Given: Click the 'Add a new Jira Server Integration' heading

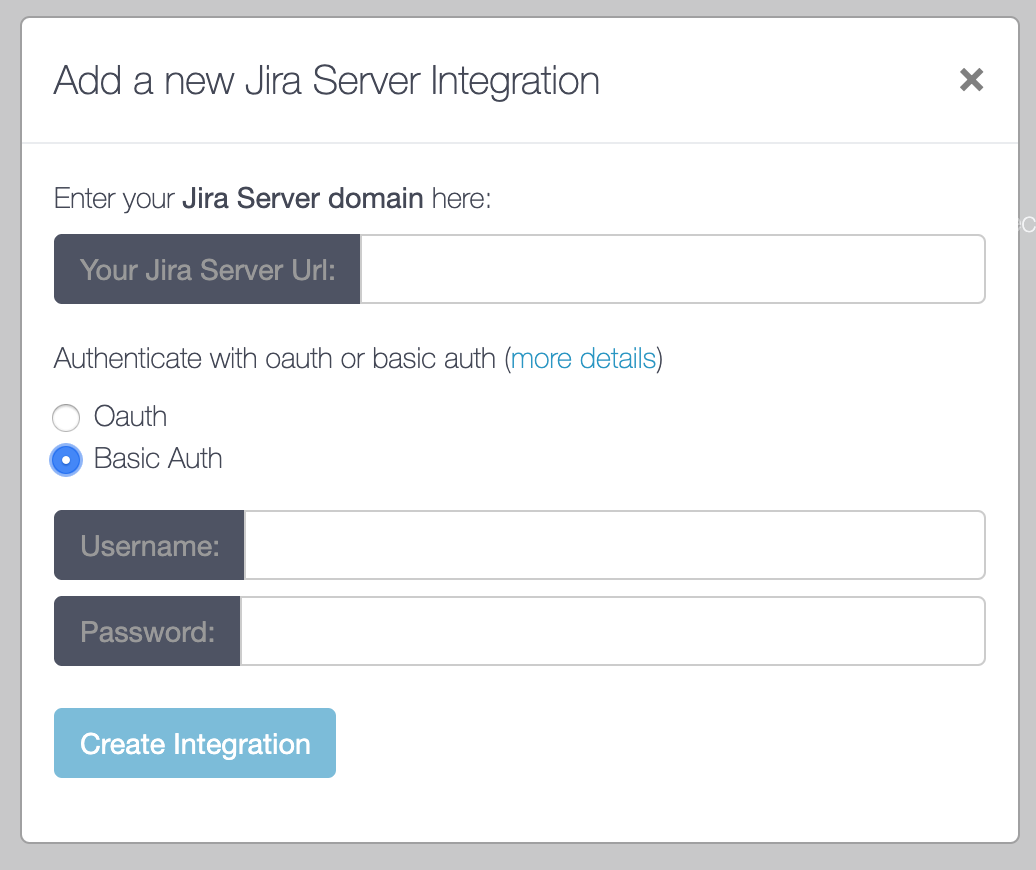Looking at the screenshot, I should (x=326, y=81).
